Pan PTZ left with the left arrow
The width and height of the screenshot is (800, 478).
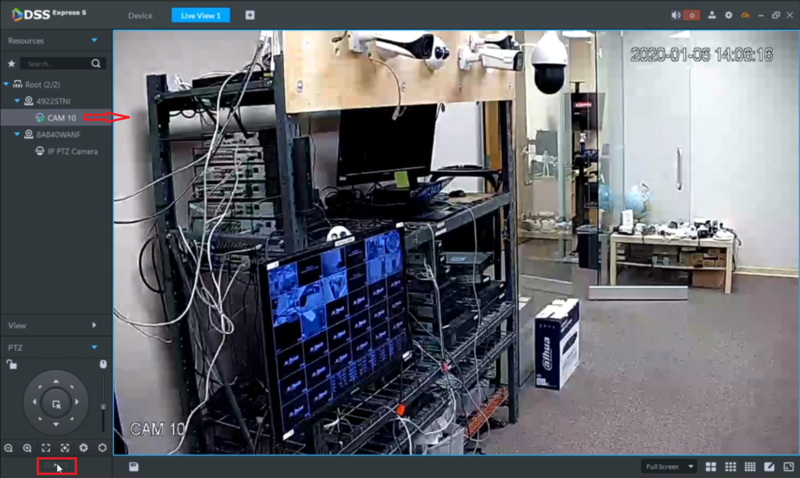pos(35,402)
